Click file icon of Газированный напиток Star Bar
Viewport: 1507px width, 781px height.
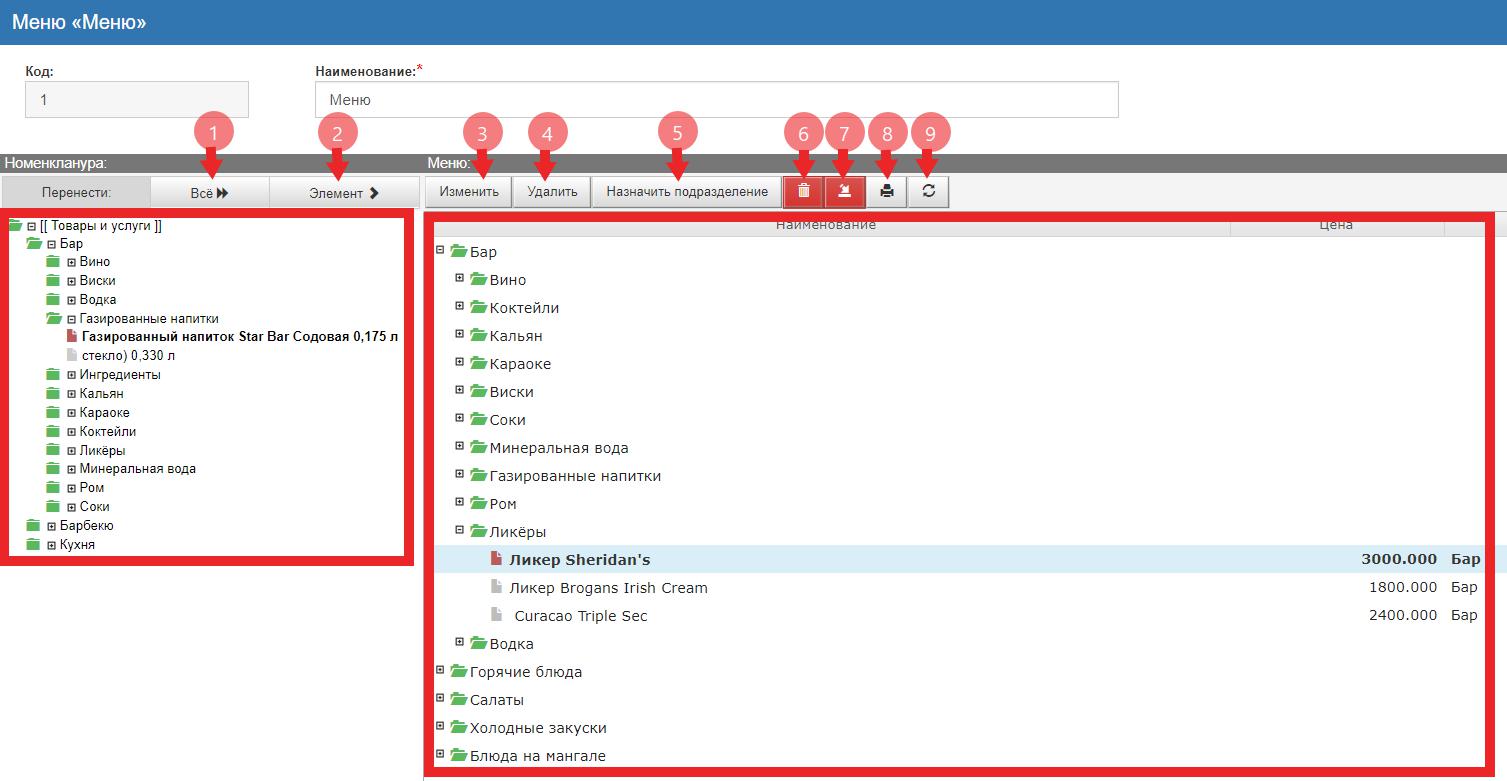click(71, 337)
